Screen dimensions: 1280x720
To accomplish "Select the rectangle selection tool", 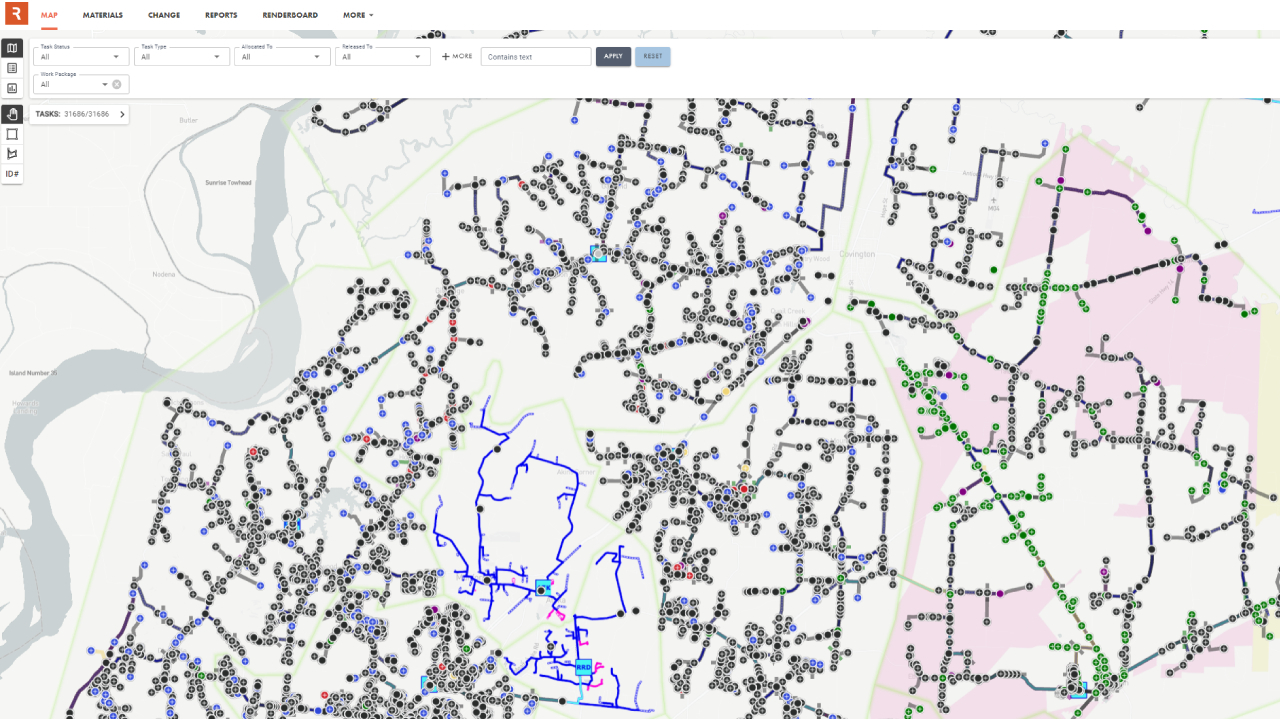I will [12, 134].
